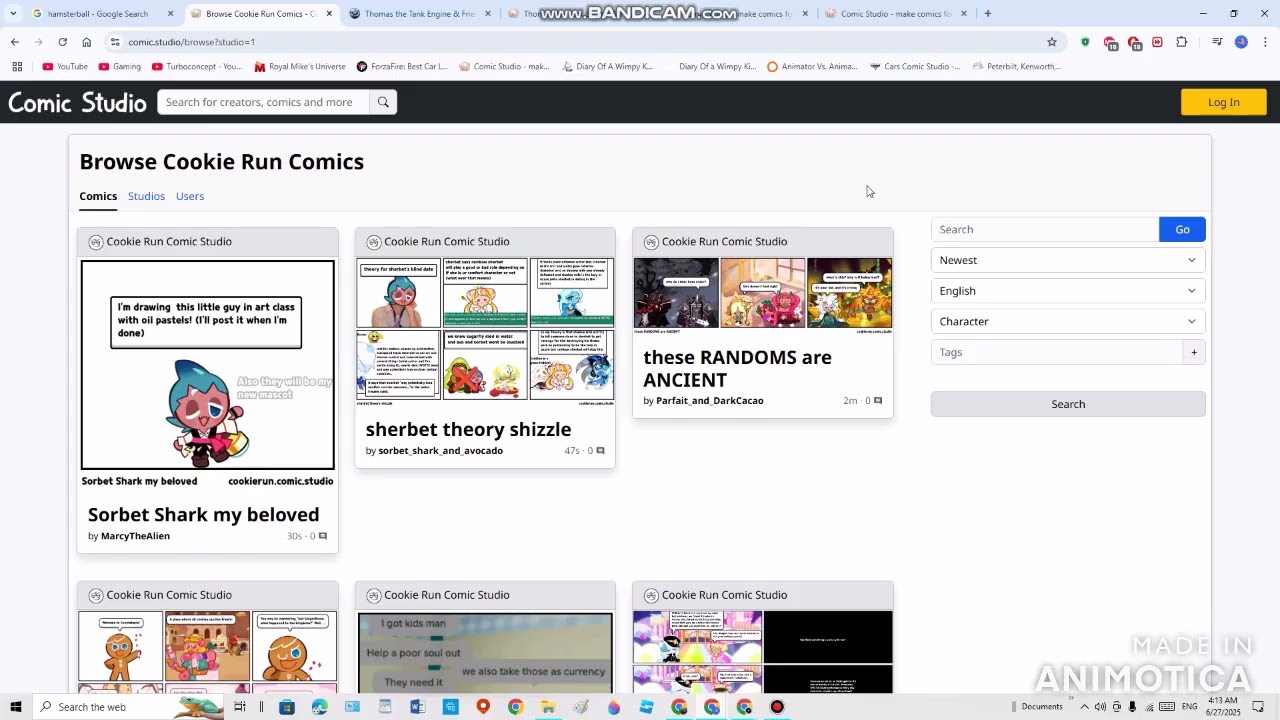Click the browser address bar URL
The width and height of the screenshot is (1280, 720).
coord(191,42)
